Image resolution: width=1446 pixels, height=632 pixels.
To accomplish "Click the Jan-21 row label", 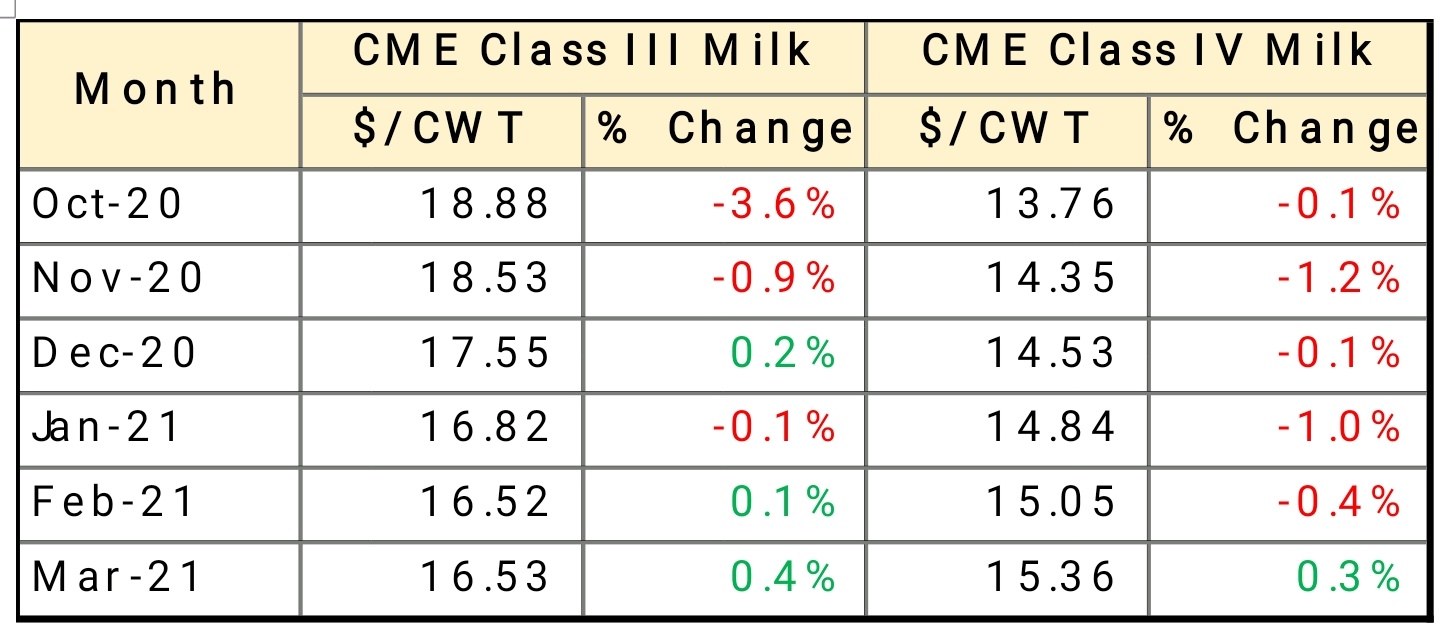I will 107,427.
